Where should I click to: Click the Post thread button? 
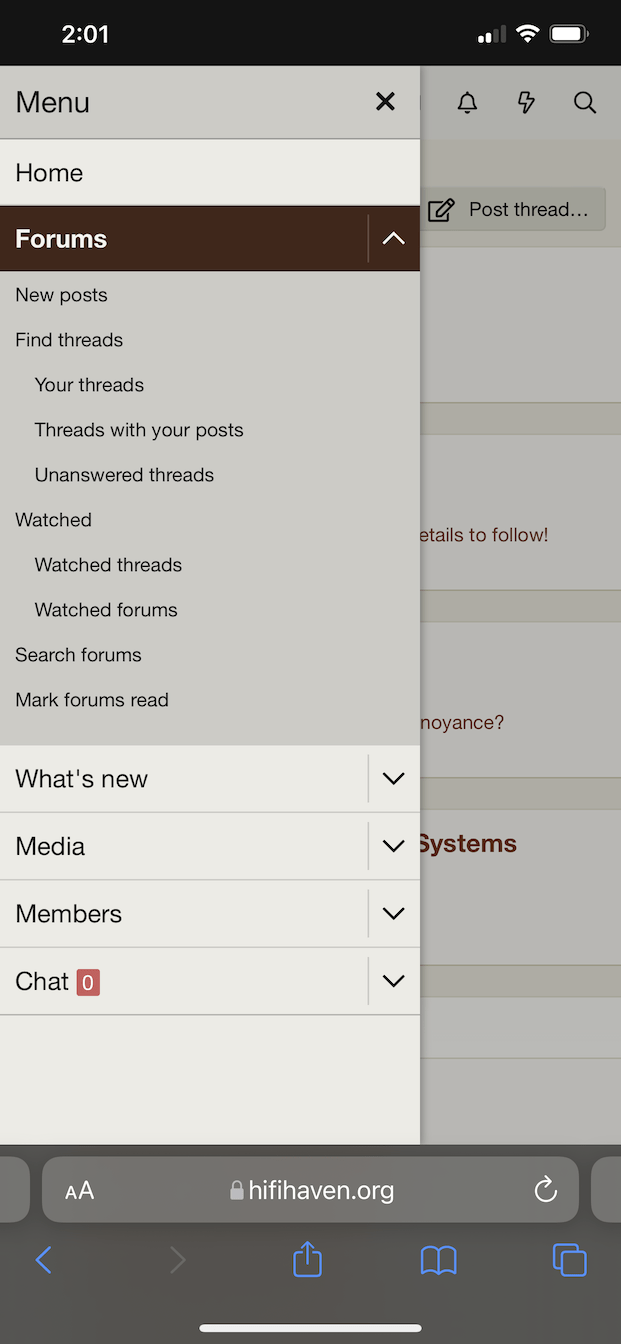pos(512,209)
